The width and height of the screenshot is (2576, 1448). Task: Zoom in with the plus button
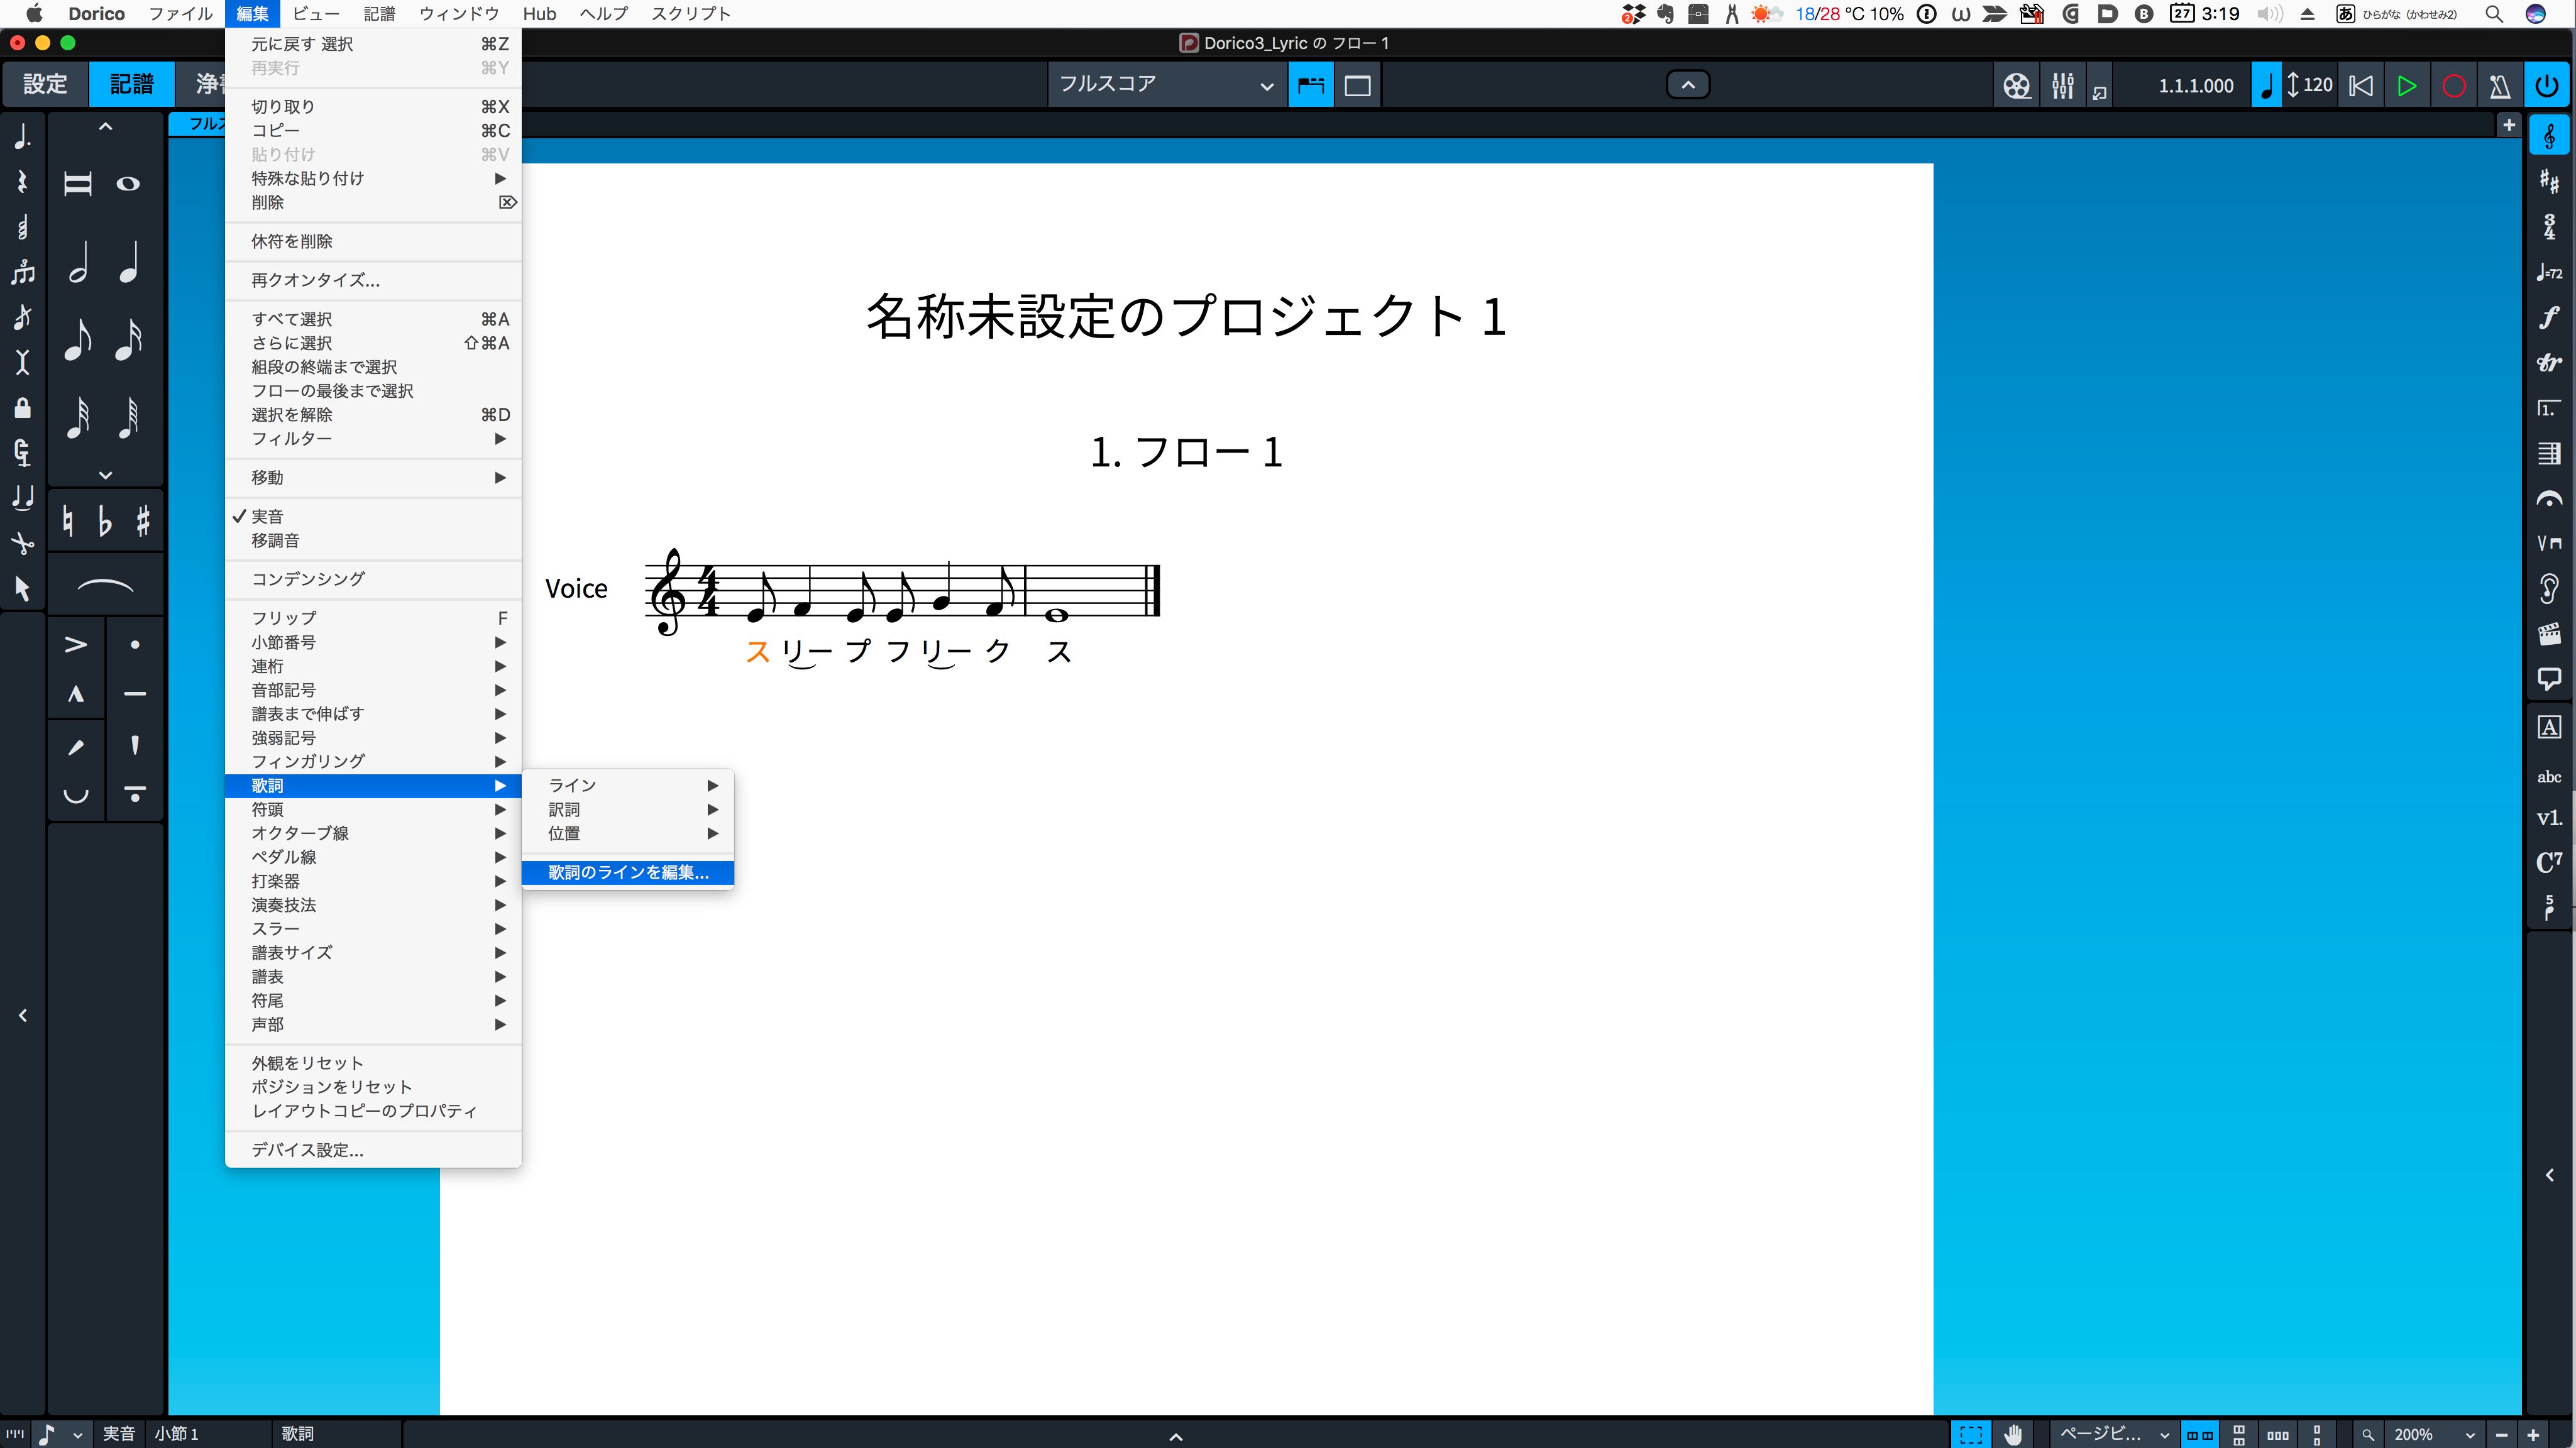coord(2532,1434)
